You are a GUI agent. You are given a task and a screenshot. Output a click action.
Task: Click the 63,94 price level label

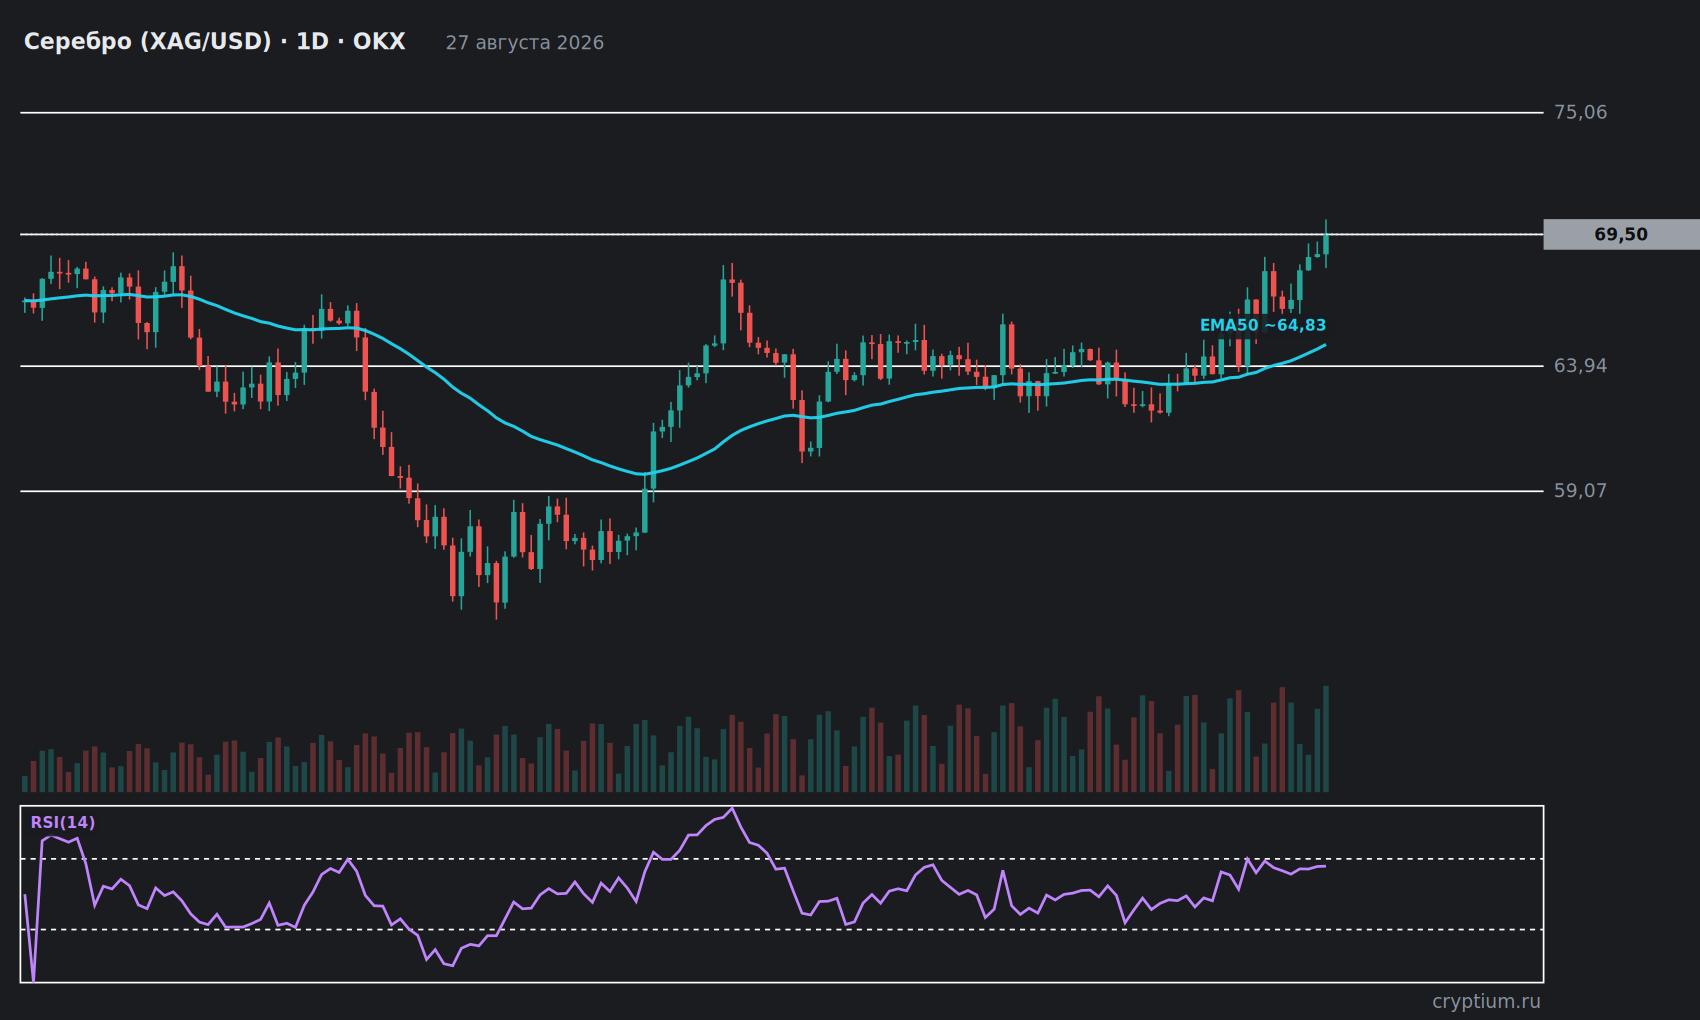click(x=1580, y=366)
